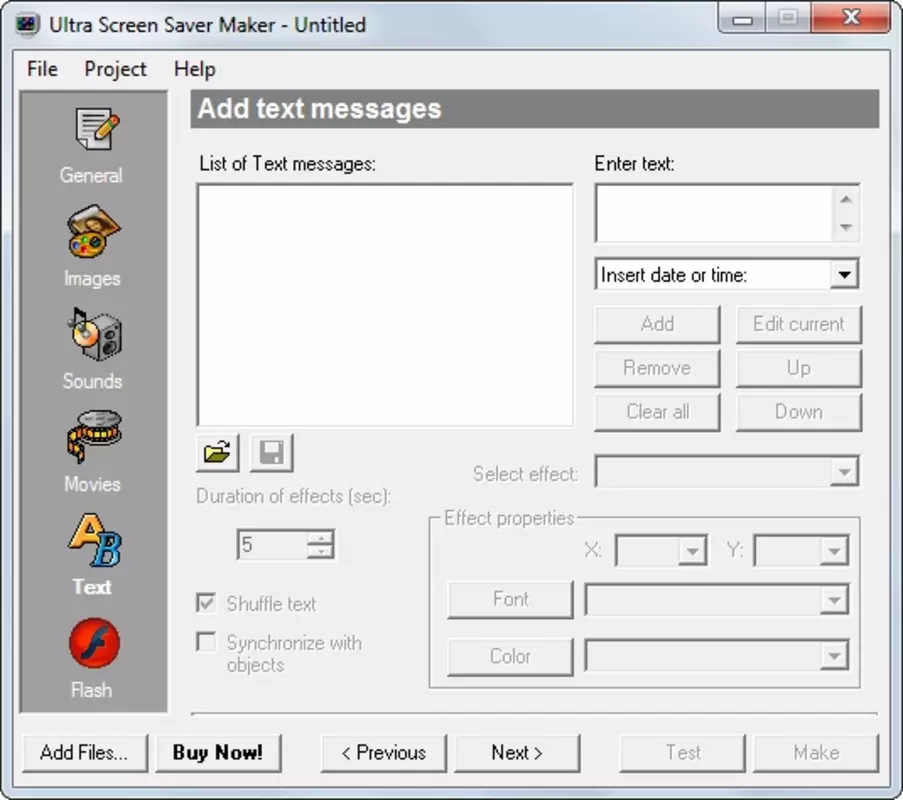
Task: Click the Buy Now! button
Action: pos(218,753)
